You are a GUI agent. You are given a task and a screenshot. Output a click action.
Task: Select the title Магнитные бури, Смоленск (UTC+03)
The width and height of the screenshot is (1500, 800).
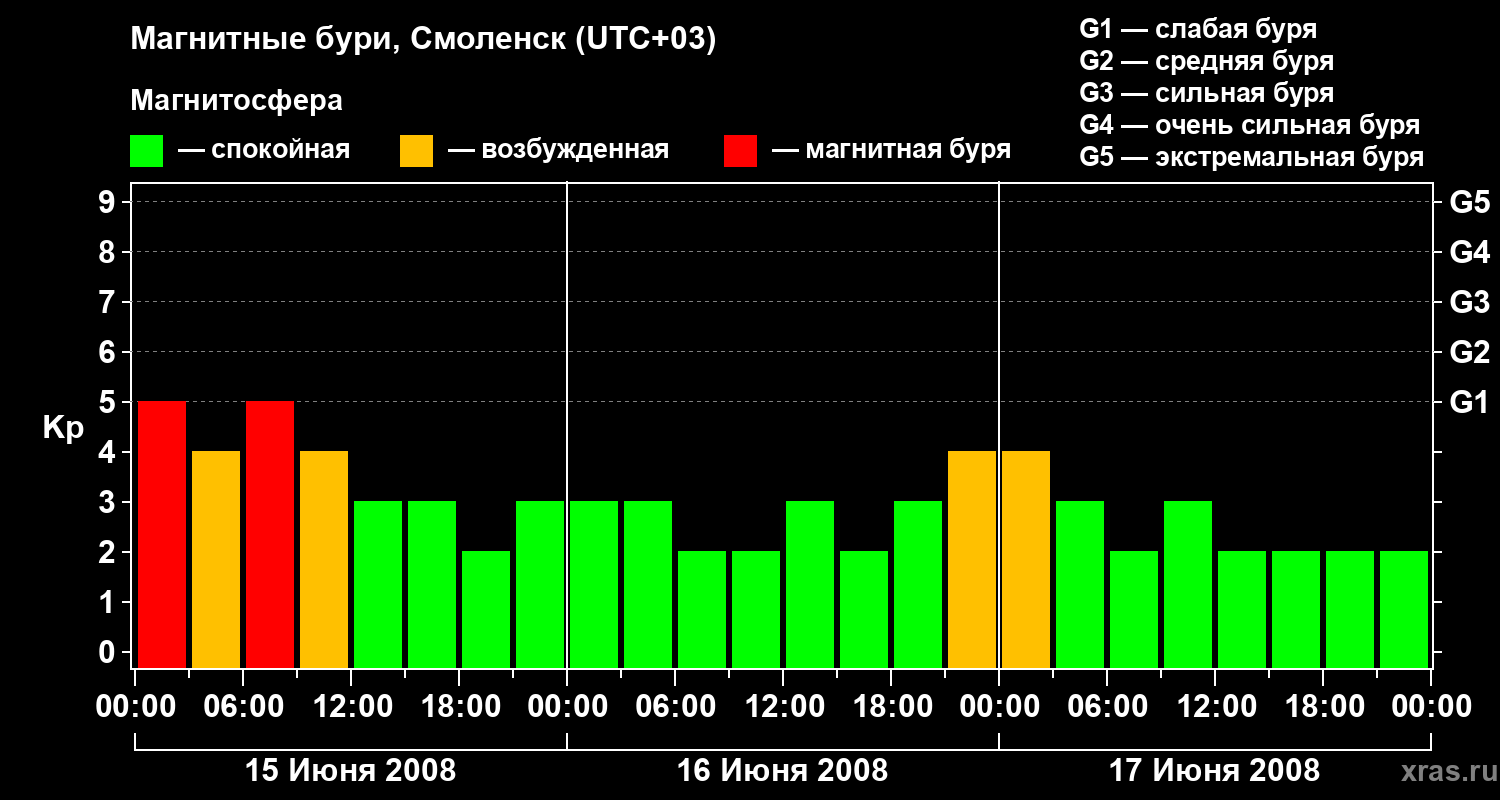tap(424, 40)
